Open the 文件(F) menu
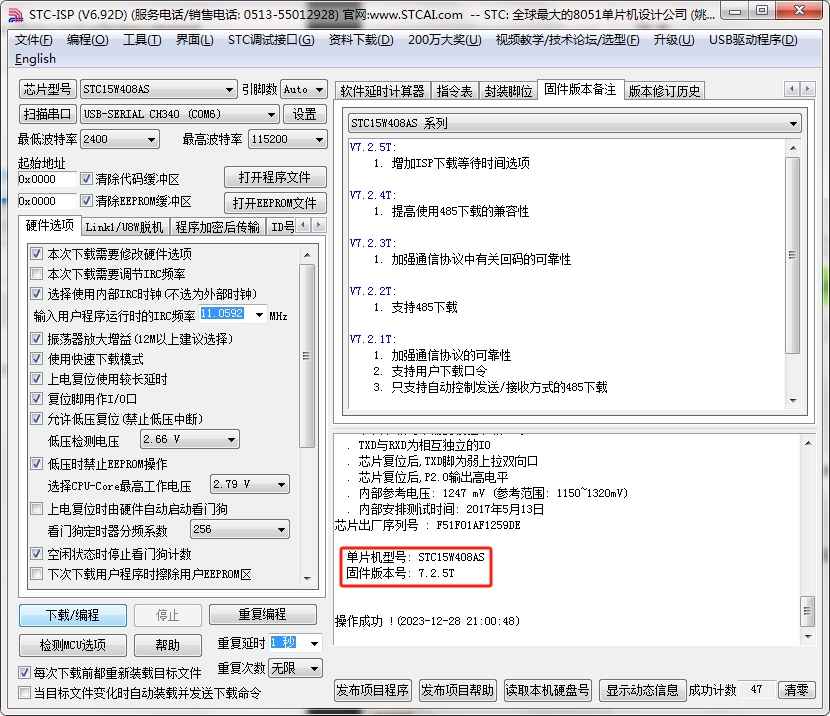 tap(34, 40)
